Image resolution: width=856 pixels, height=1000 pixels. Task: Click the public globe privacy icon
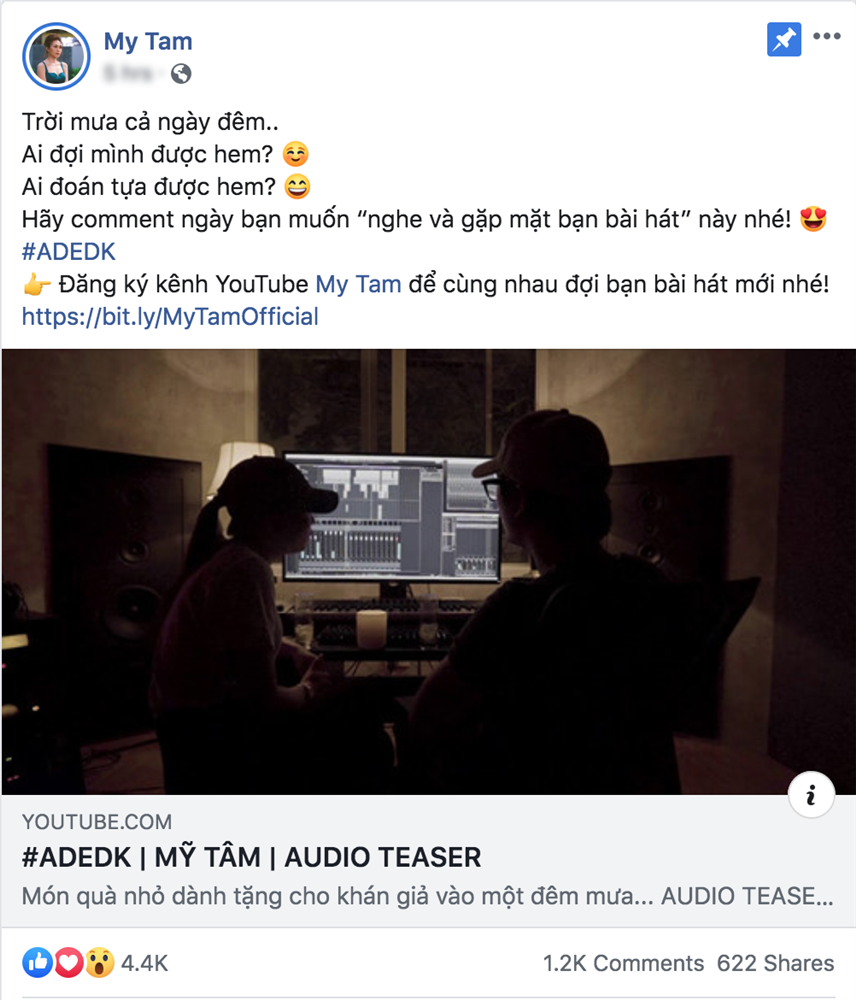pos(181,74)
